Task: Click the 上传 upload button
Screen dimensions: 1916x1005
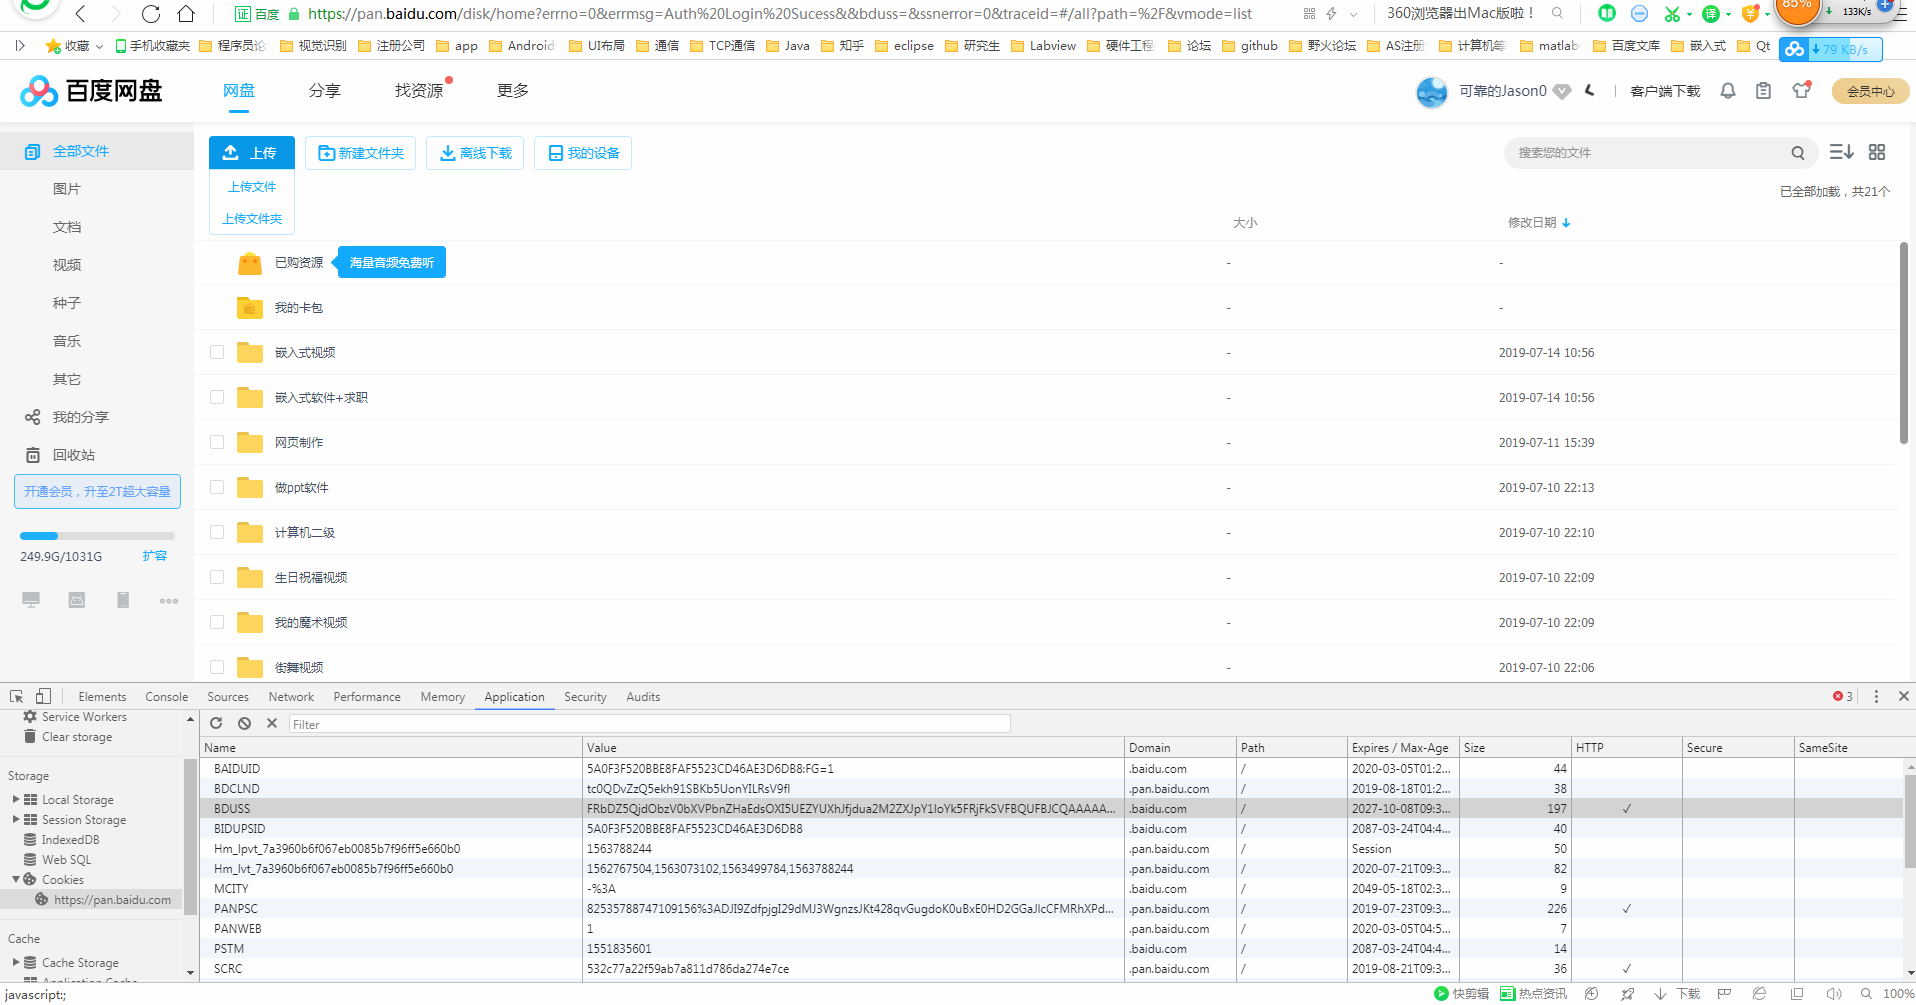Action: pyautogui.click(x=252, y=153)
